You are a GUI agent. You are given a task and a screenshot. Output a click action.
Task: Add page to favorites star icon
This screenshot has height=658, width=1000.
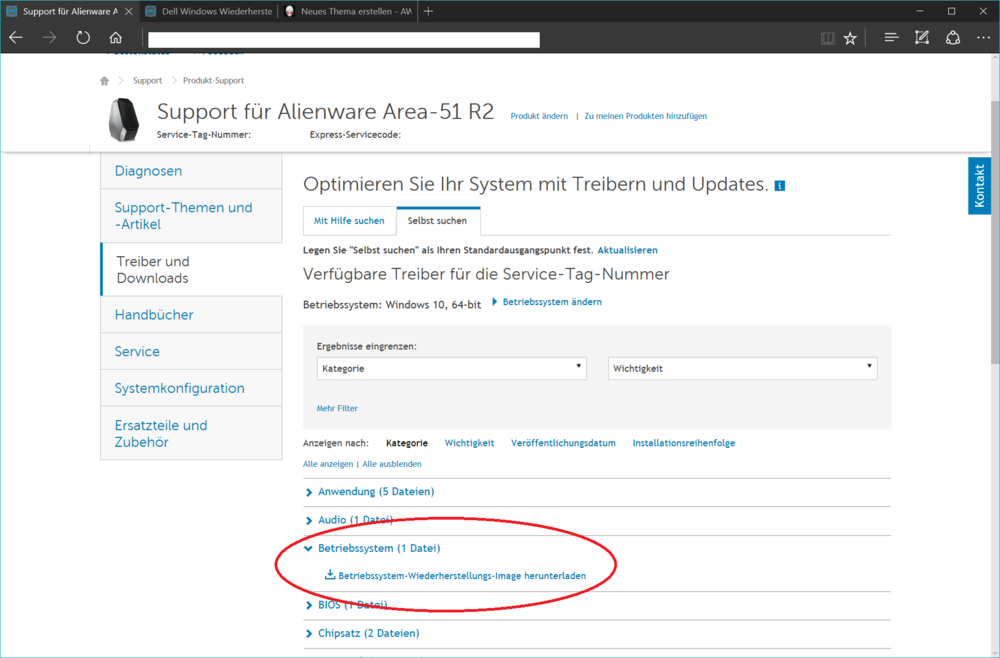tap(850, 38)
